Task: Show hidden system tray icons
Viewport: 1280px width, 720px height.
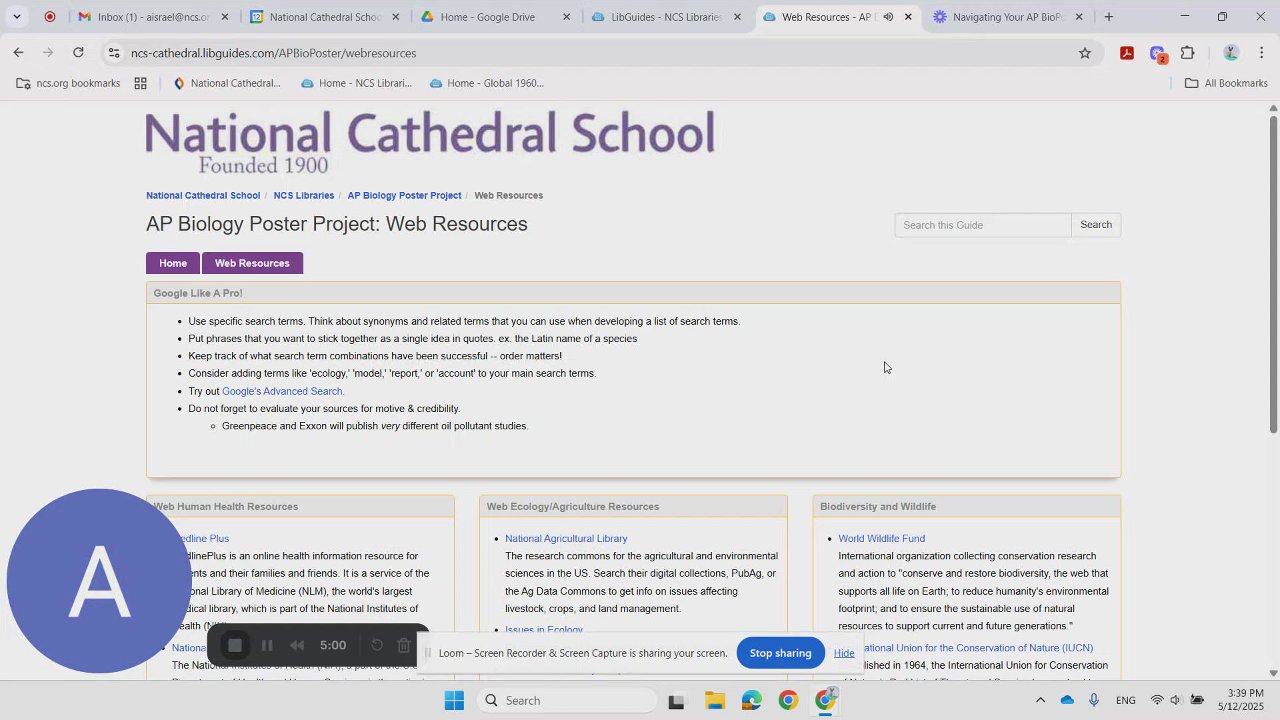Action: (1040, 700)
